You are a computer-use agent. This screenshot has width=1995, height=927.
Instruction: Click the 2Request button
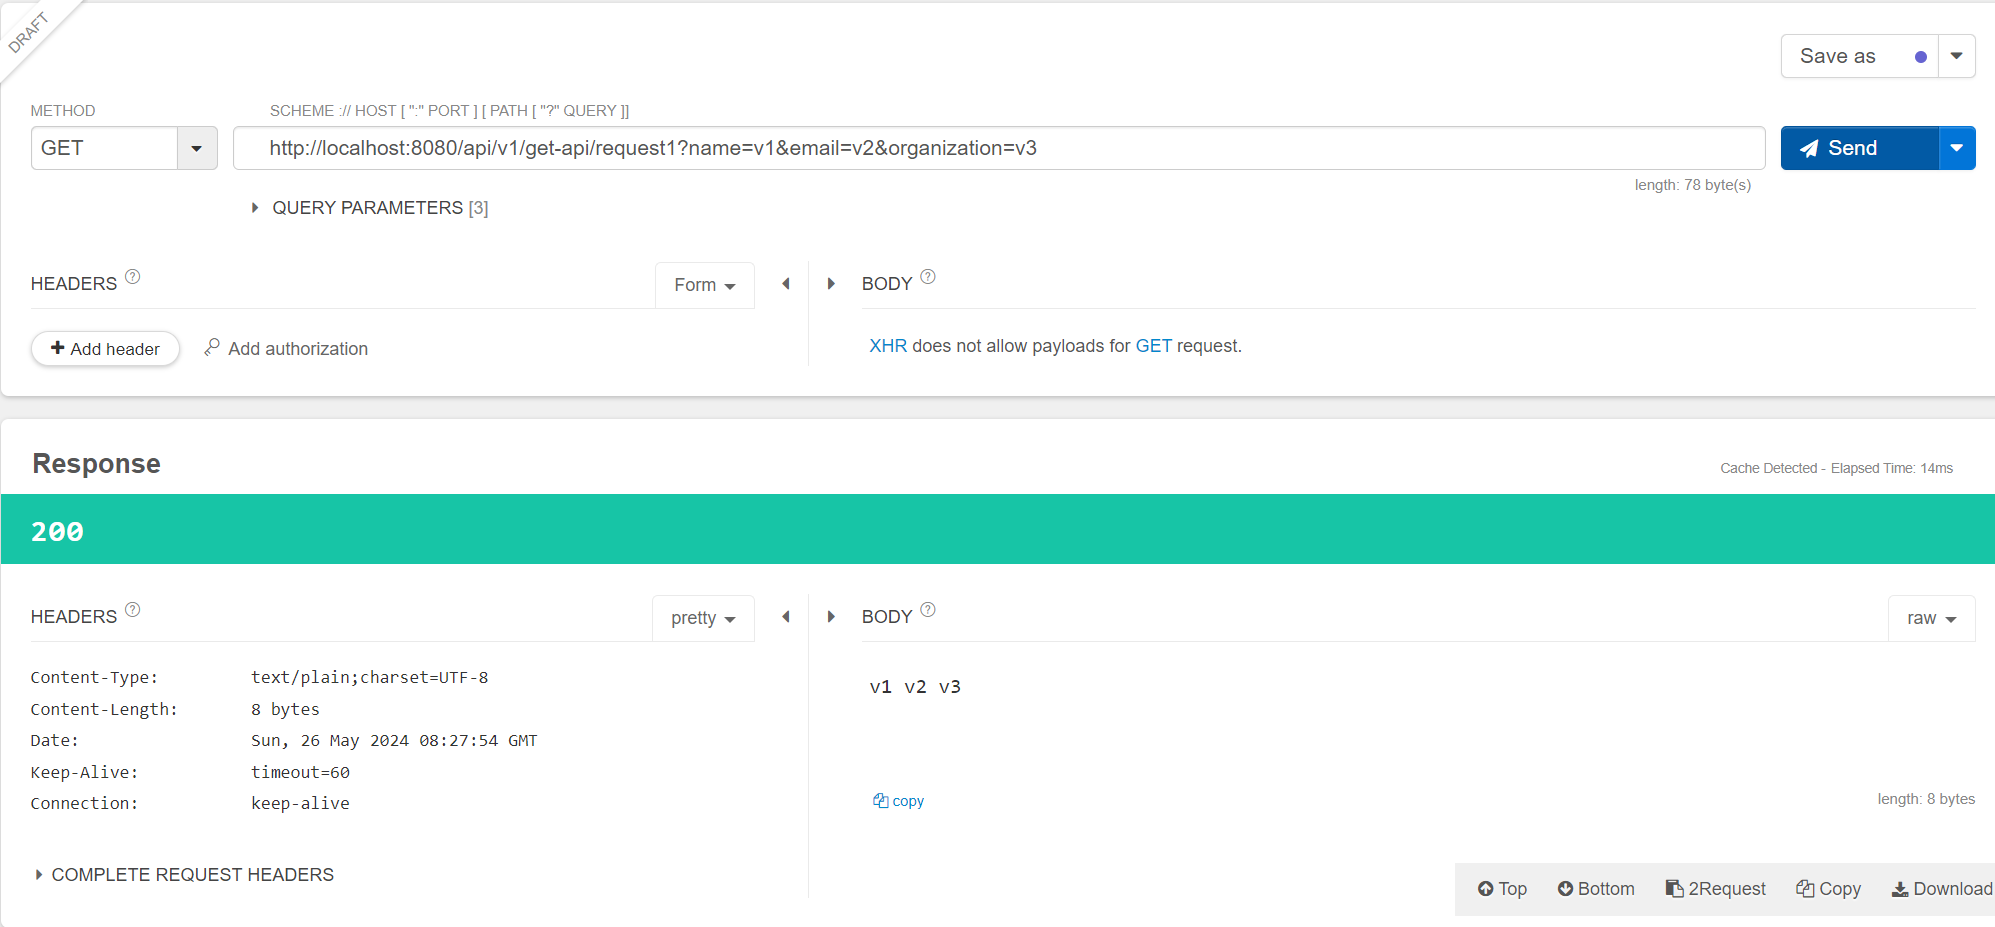click(x=1716, y=889)
